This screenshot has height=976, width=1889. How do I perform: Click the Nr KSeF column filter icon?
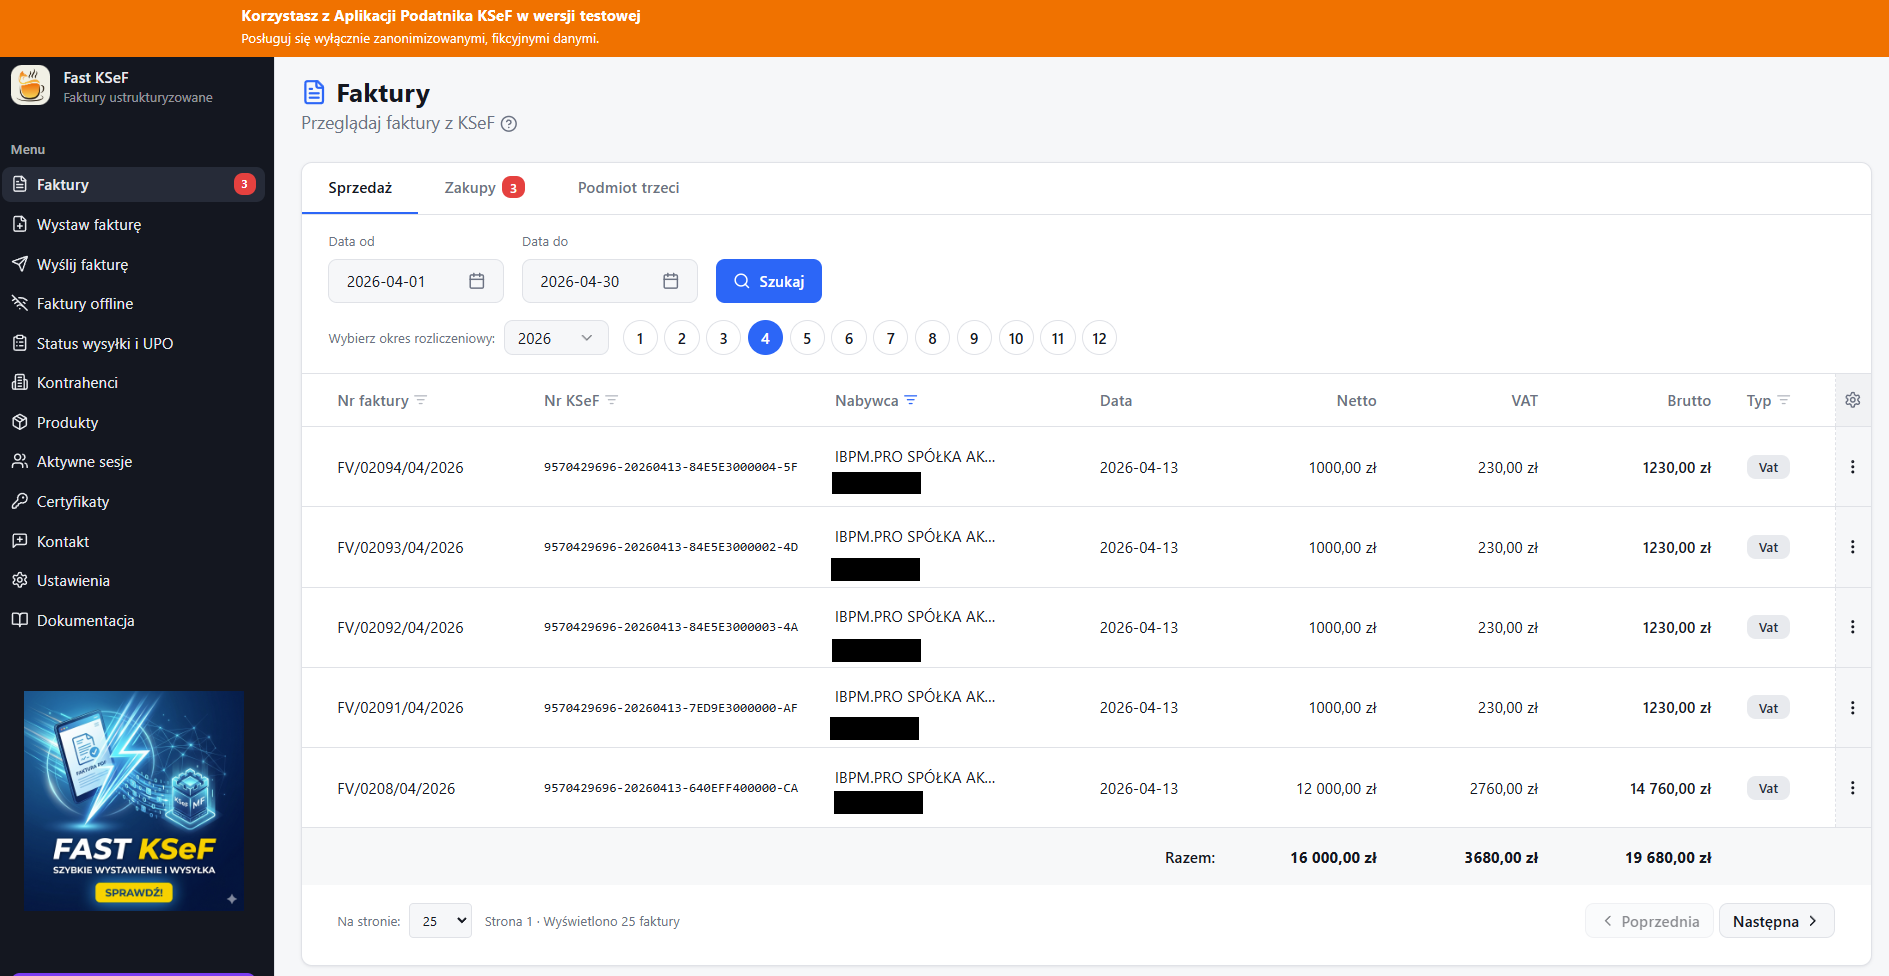[612, 400]
